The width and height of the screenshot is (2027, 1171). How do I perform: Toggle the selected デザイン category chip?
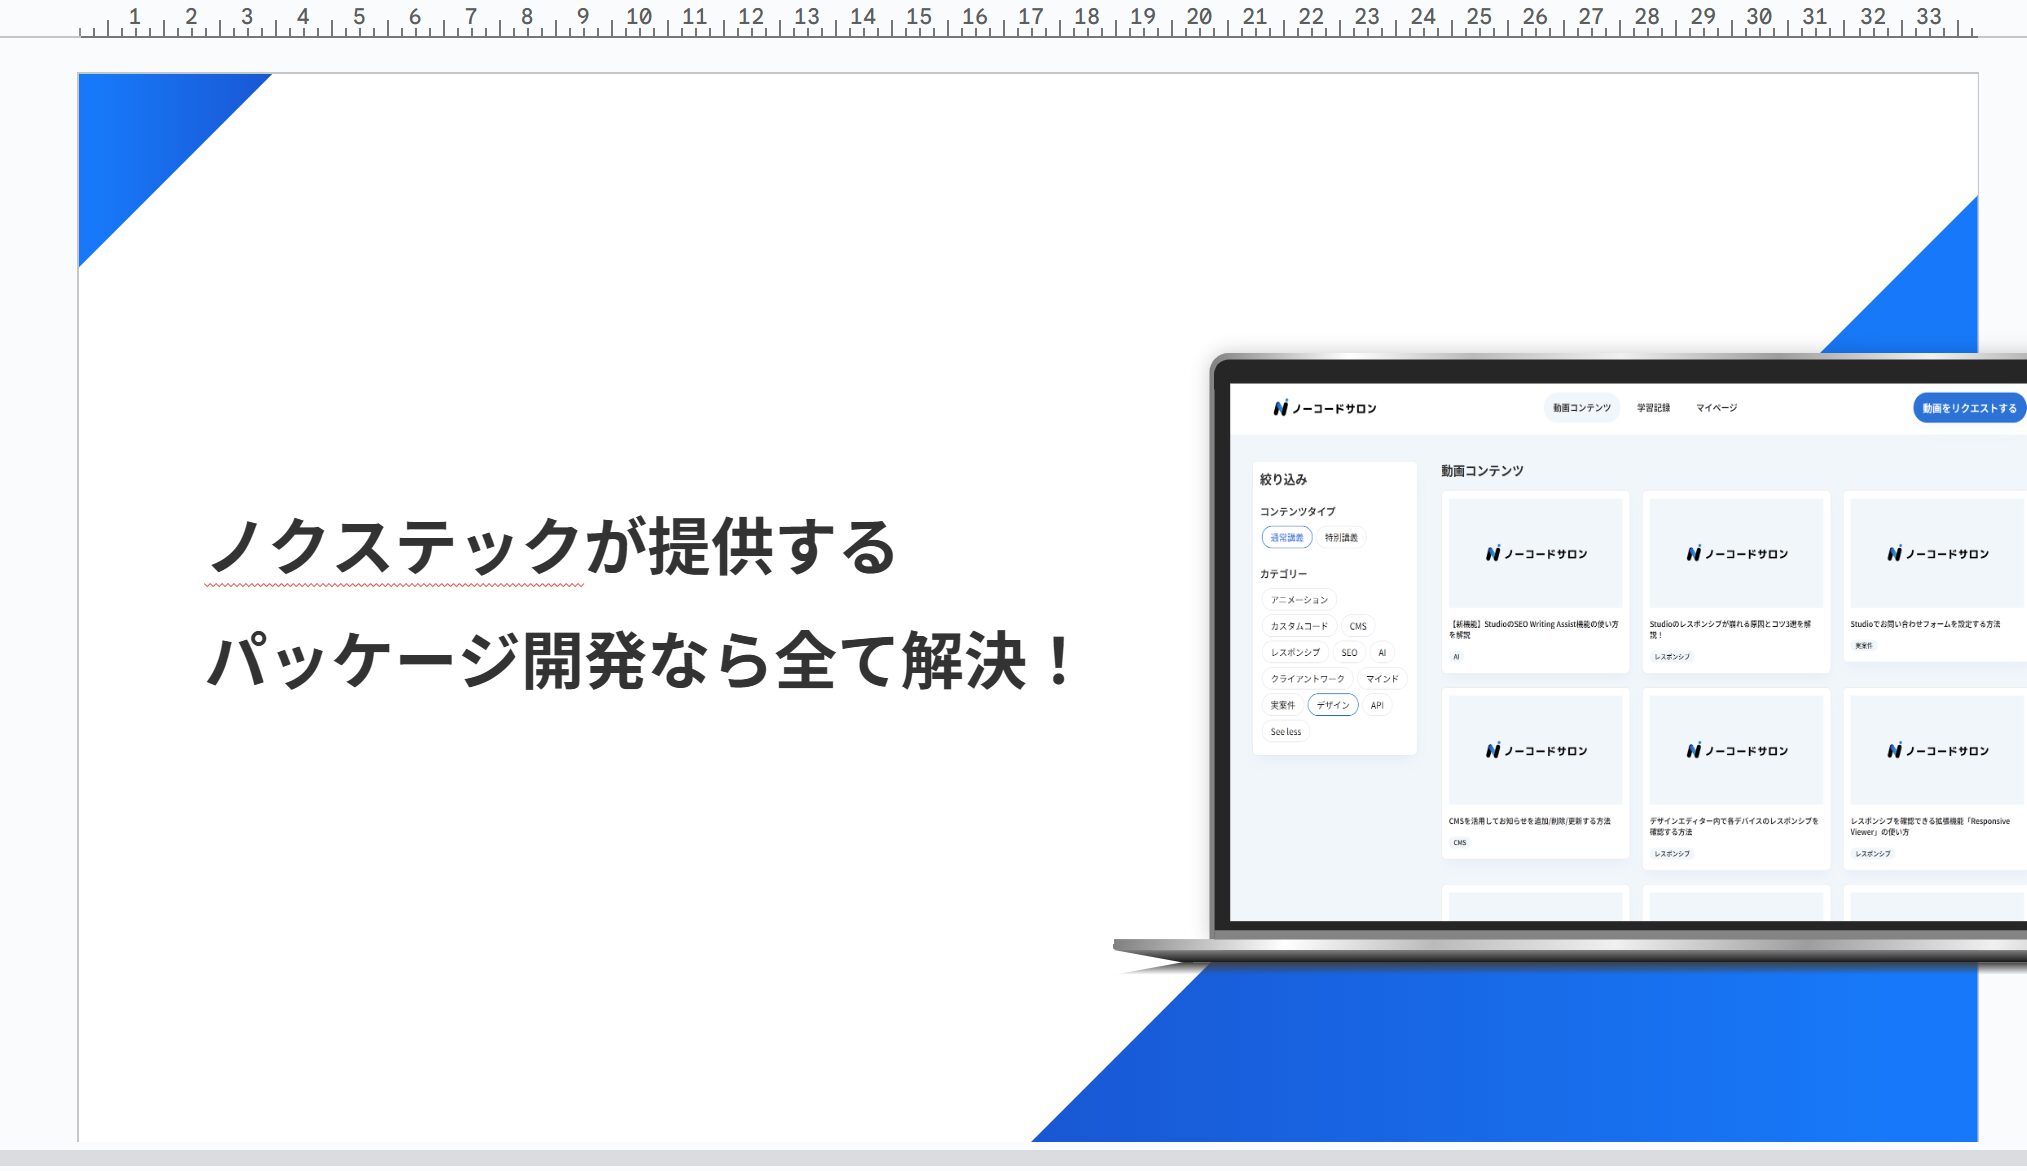tap(1333, 705)
